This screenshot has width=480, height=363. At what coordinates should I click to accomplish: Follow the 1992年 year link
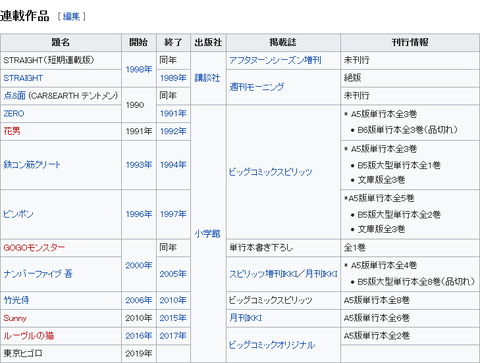pos(173,131)
